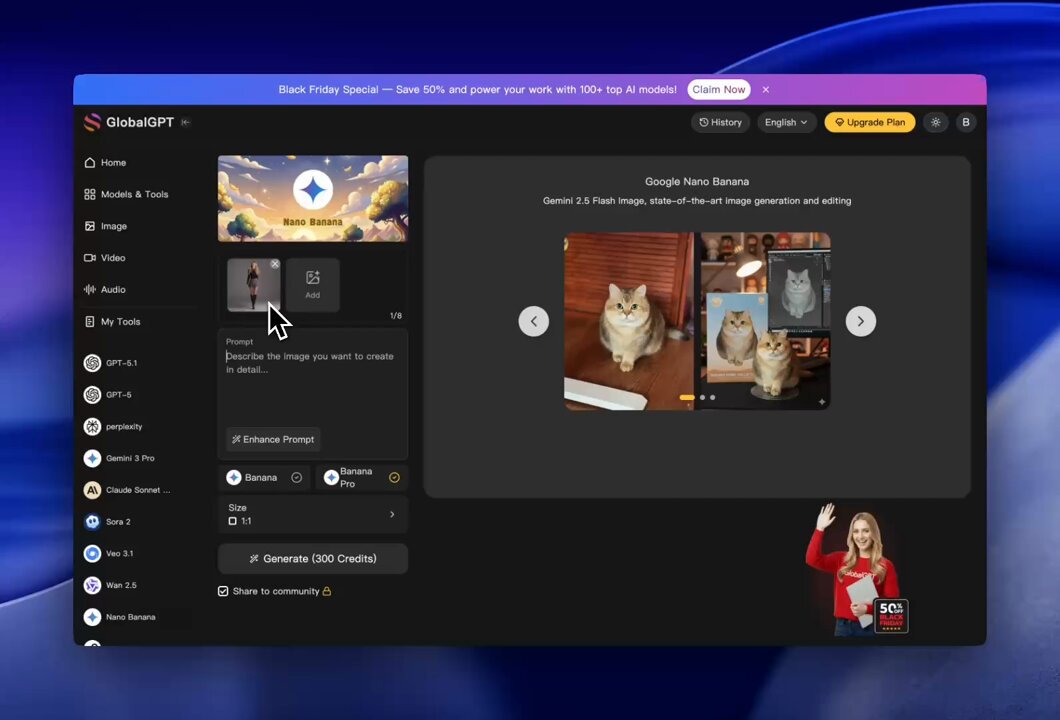Expand the Size 1:1 selector
The width and height of the screenshot is (1060, 720).
coord(313,514)
